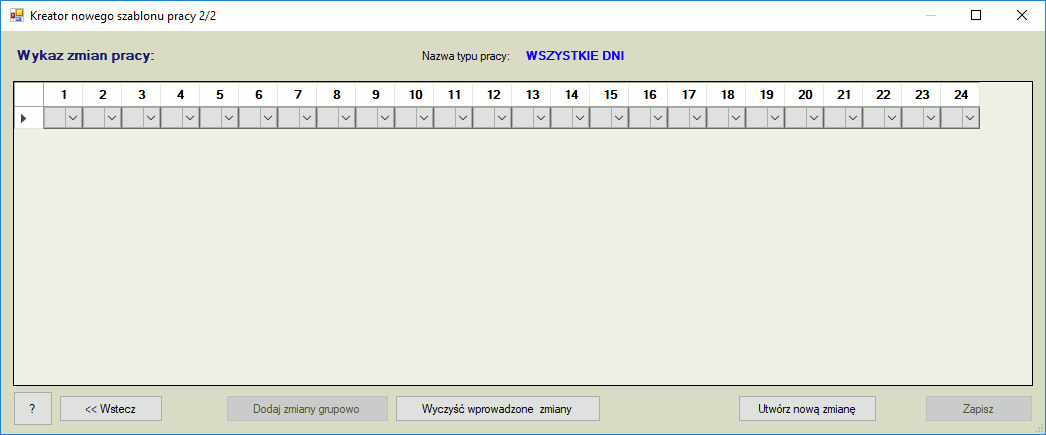Screen dimensions: 1046x435
Task: Expand the combo box under column 5
Action: pyautogui.click(x=229, y=118)
